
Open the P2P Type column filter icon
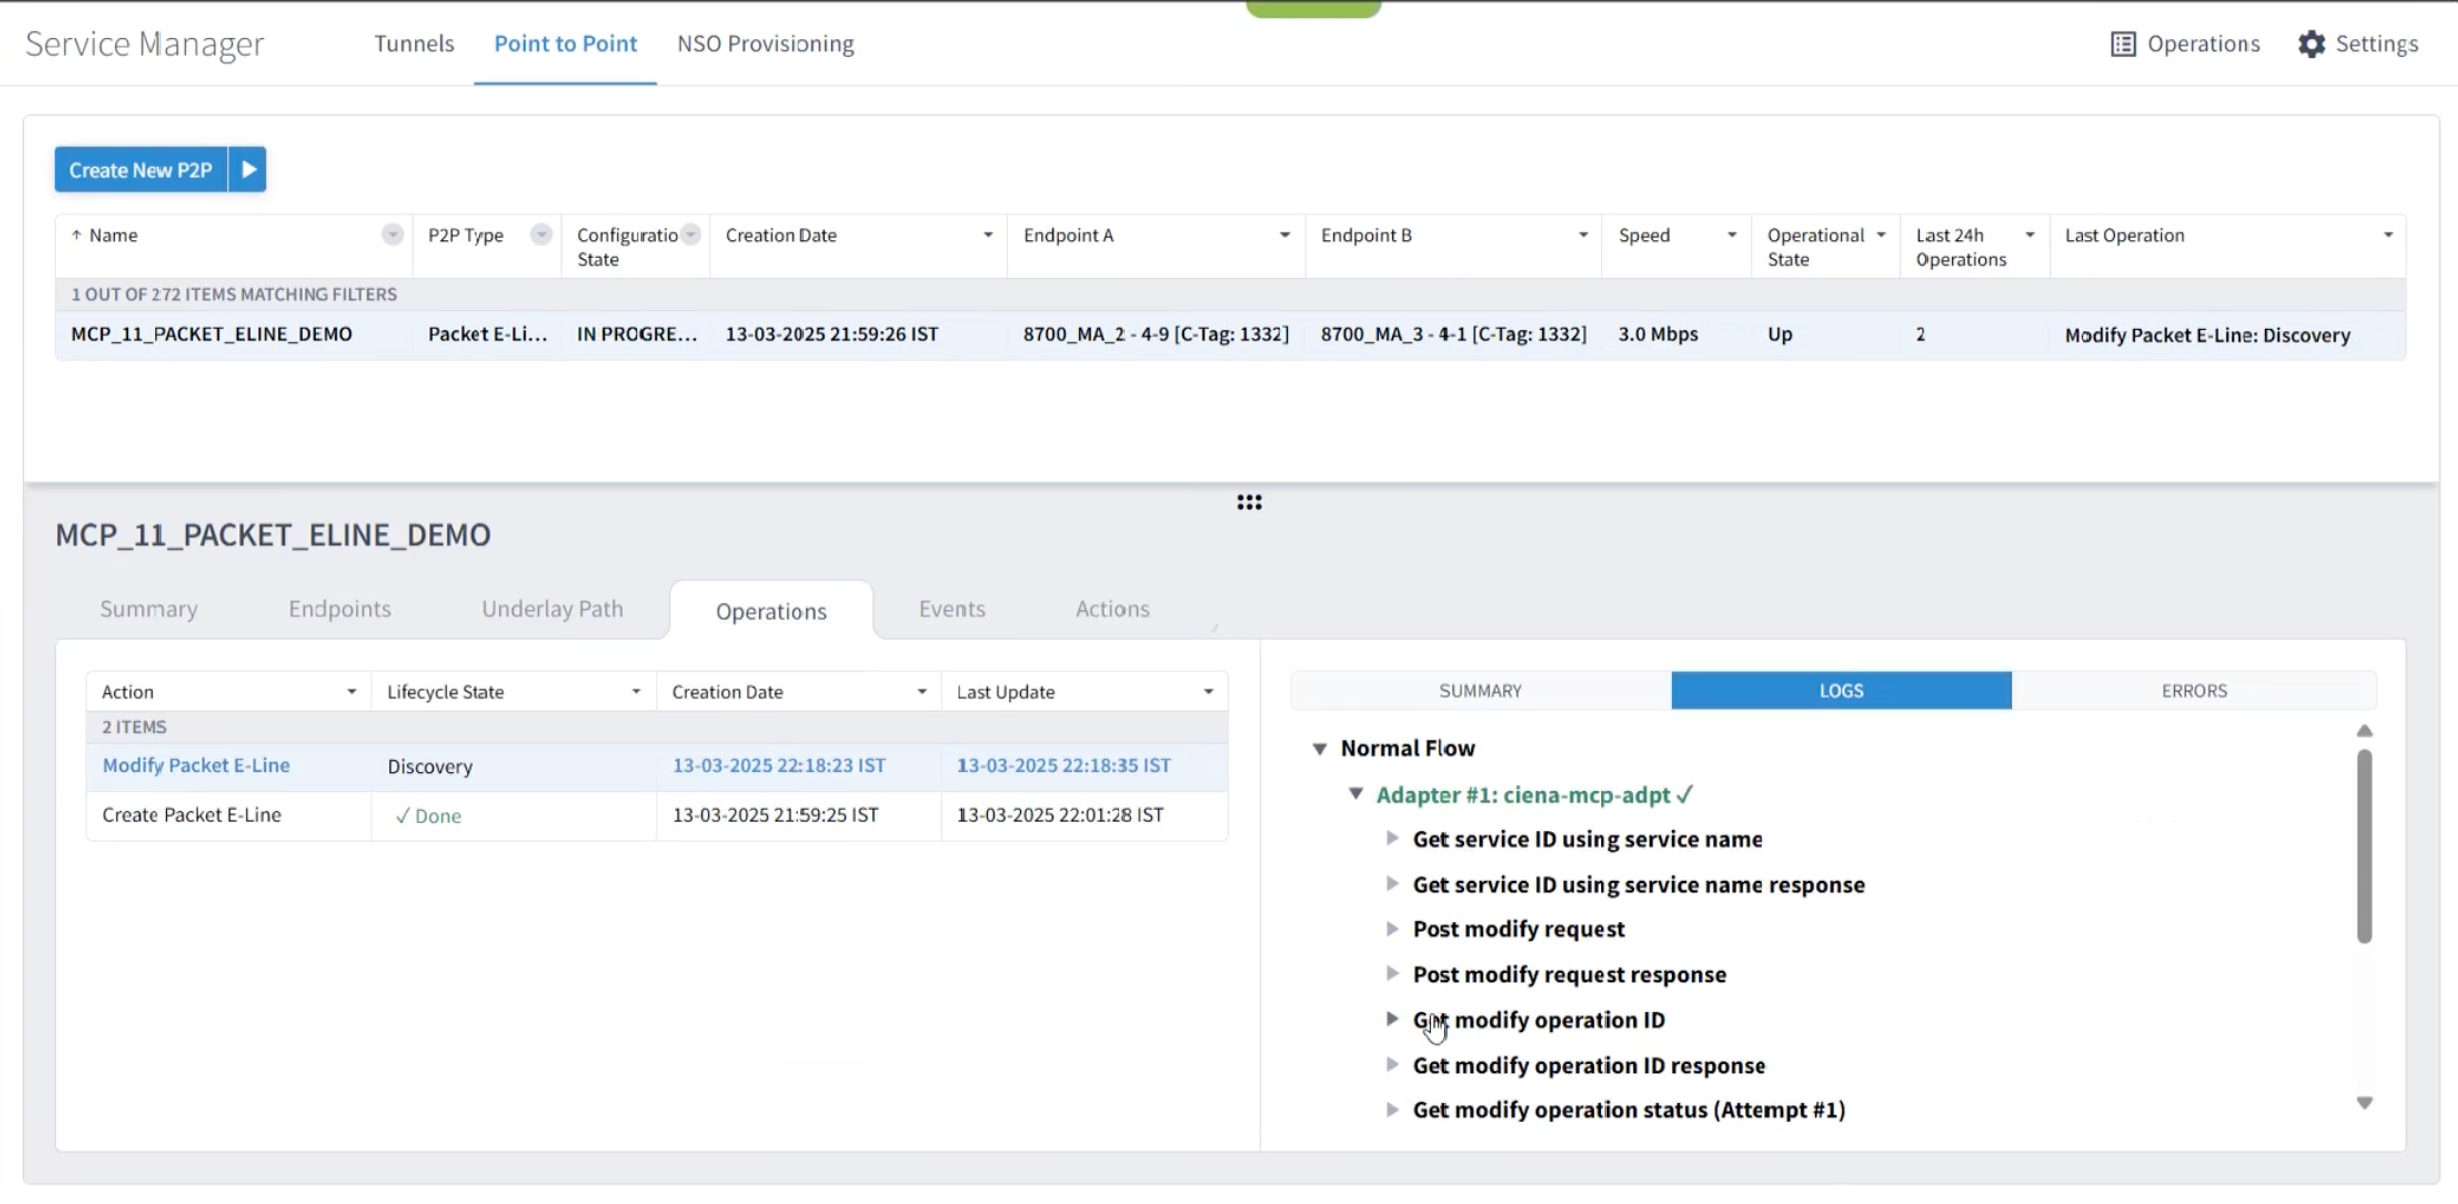tap(541, 235)
